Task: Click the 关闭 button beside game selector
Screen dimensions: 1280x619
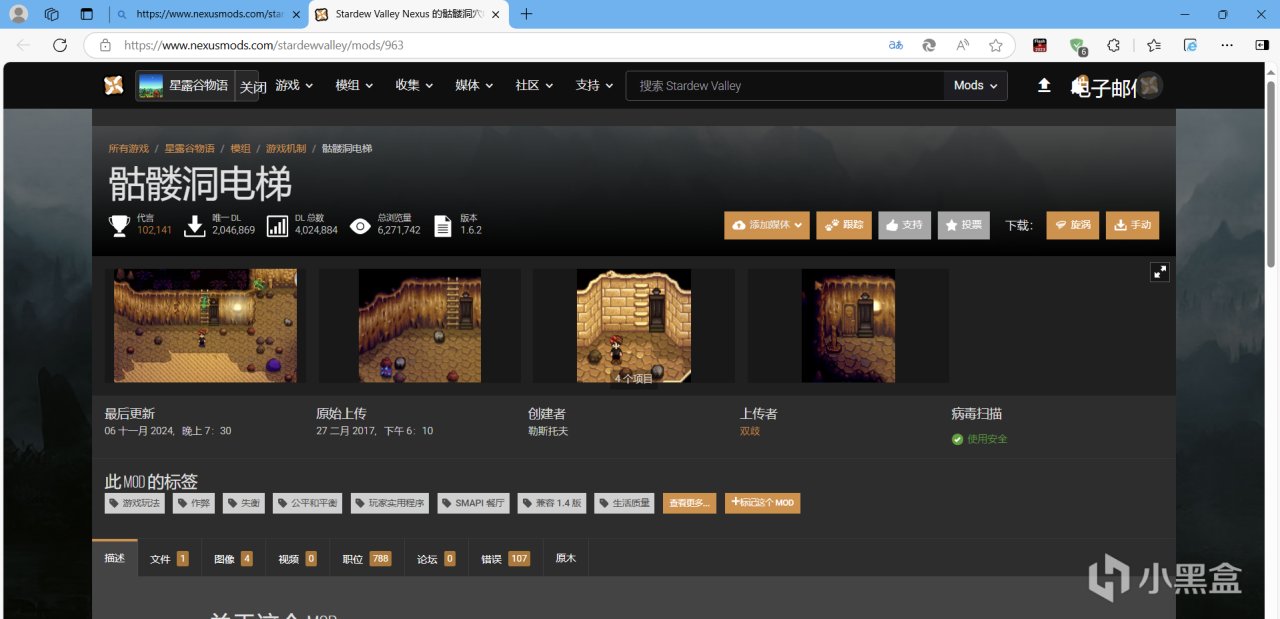Action: pyautogui.click(x=252, y=87)
